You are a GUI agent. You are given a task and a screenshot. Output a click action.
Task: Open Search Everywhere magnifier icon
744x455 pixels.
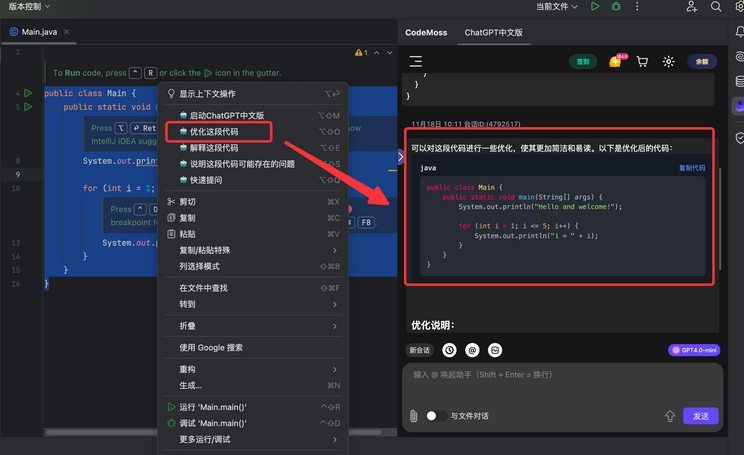(x=716, y=7)
